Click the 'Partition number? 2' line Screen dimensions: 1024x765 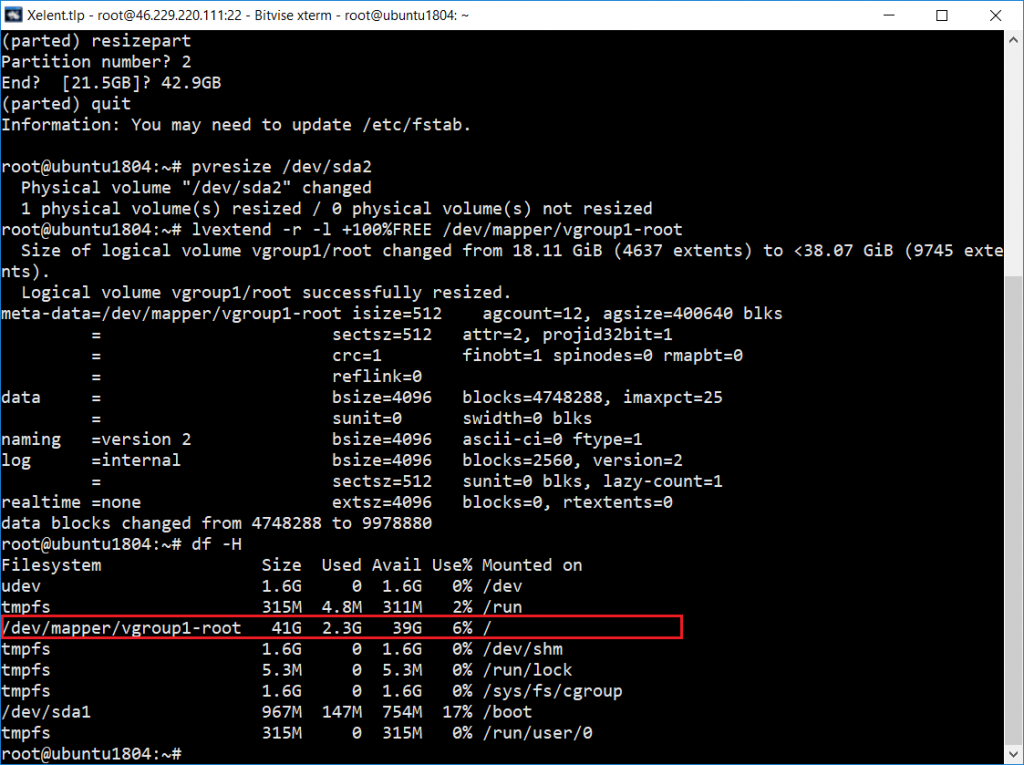pos(96,61)
